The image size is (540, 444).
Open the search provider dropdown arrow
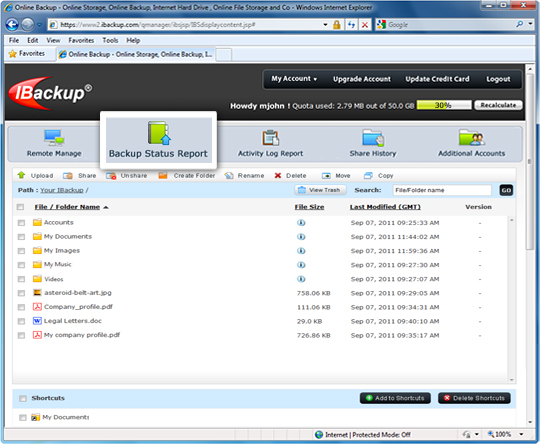click(530, 24)
